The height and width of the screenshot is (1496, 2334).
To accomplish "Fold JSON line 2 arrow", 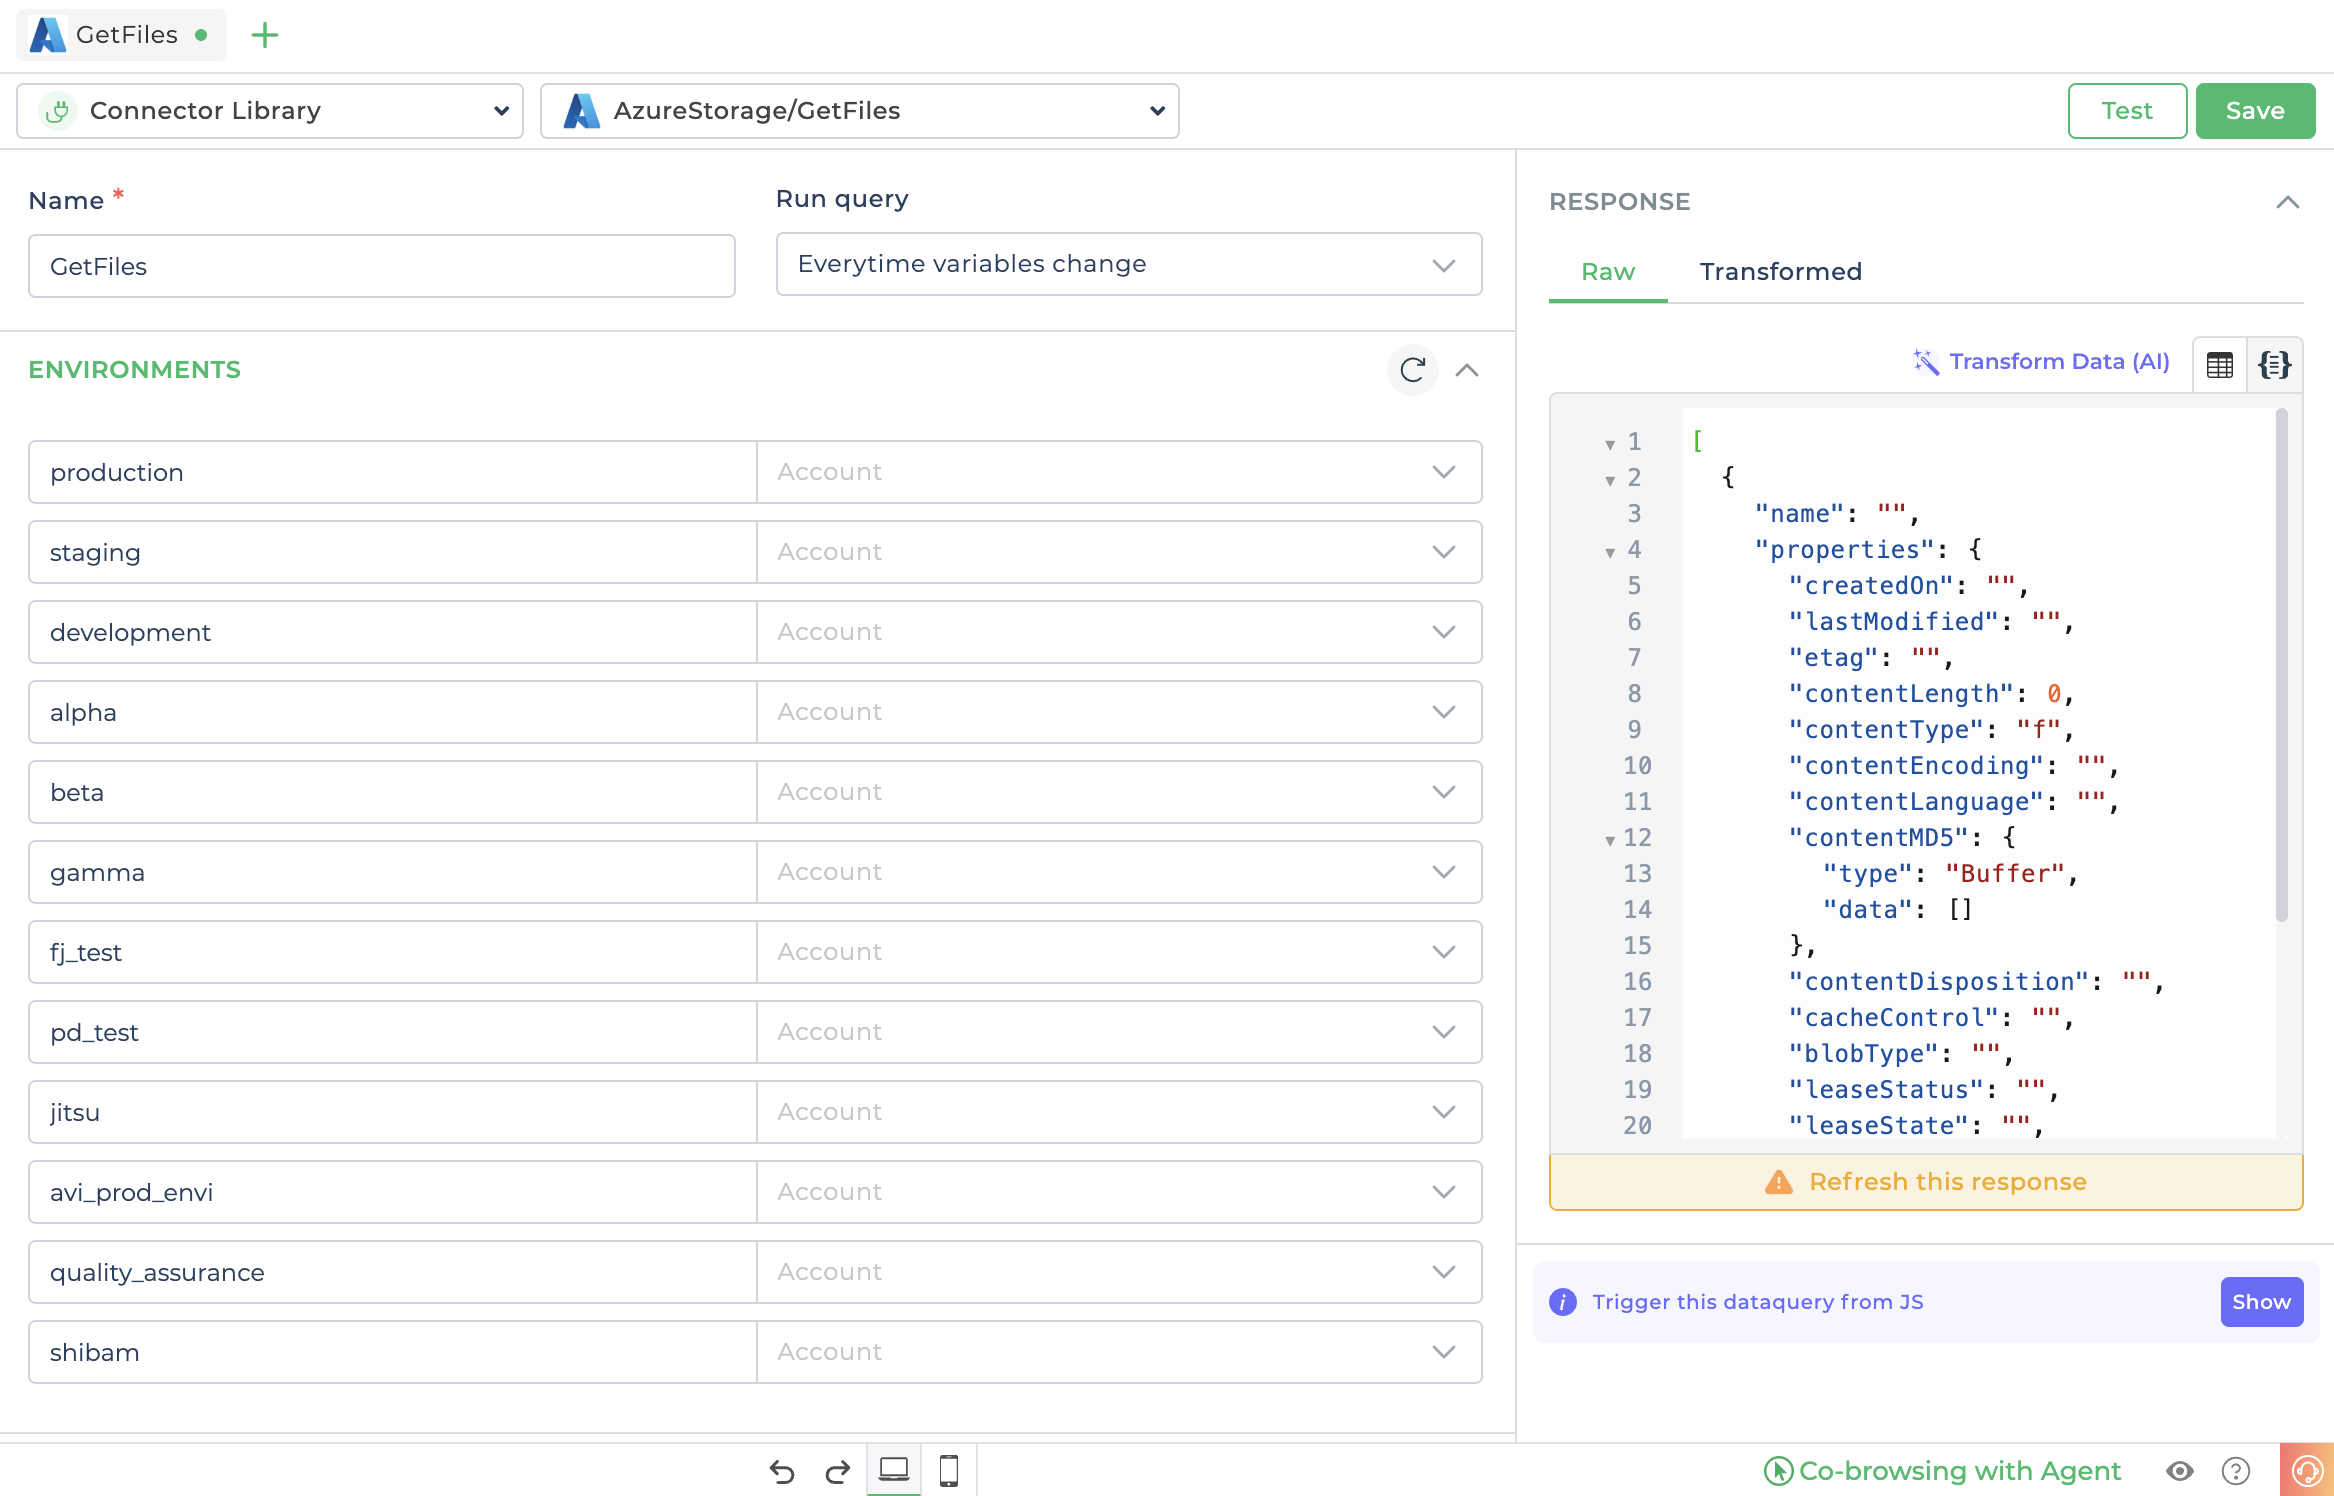I will coord(1610,480).
